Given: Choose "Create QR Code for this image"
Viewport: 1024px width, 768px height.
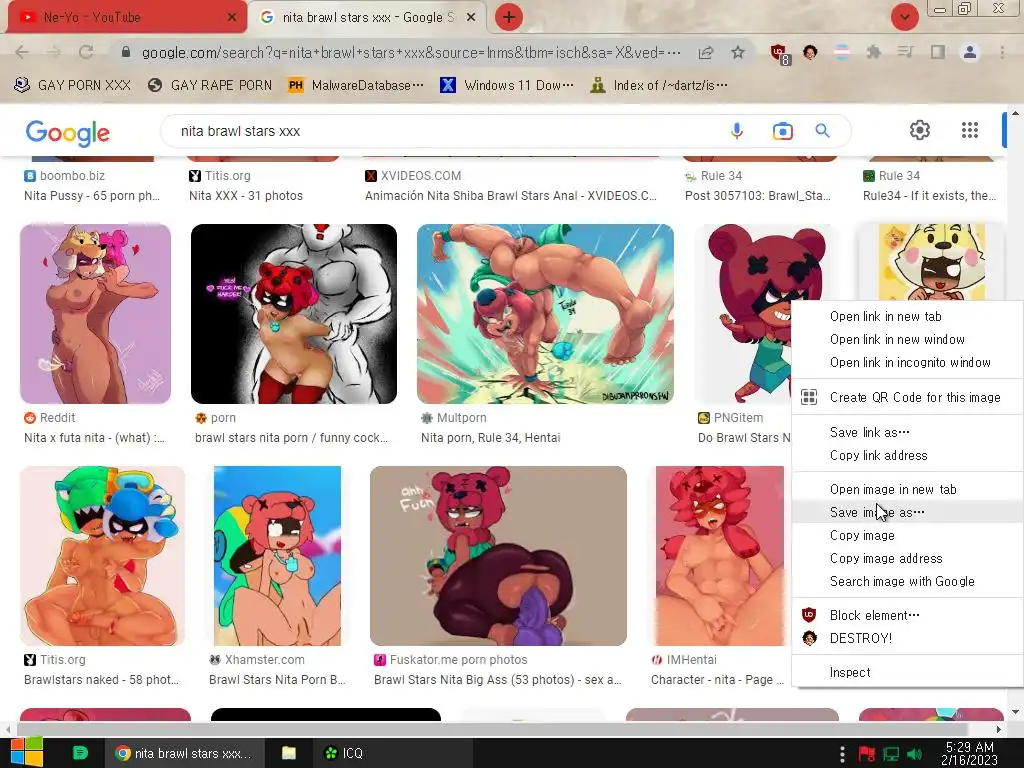Looking at the screenshot, I should pos(914,397).
